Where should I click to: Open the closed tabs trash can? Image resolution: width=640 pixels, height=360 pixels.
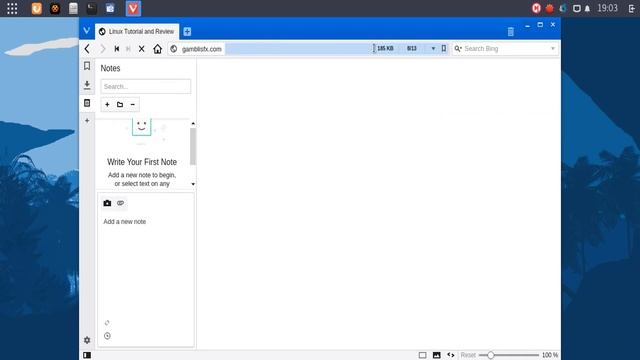pos(510,31)
